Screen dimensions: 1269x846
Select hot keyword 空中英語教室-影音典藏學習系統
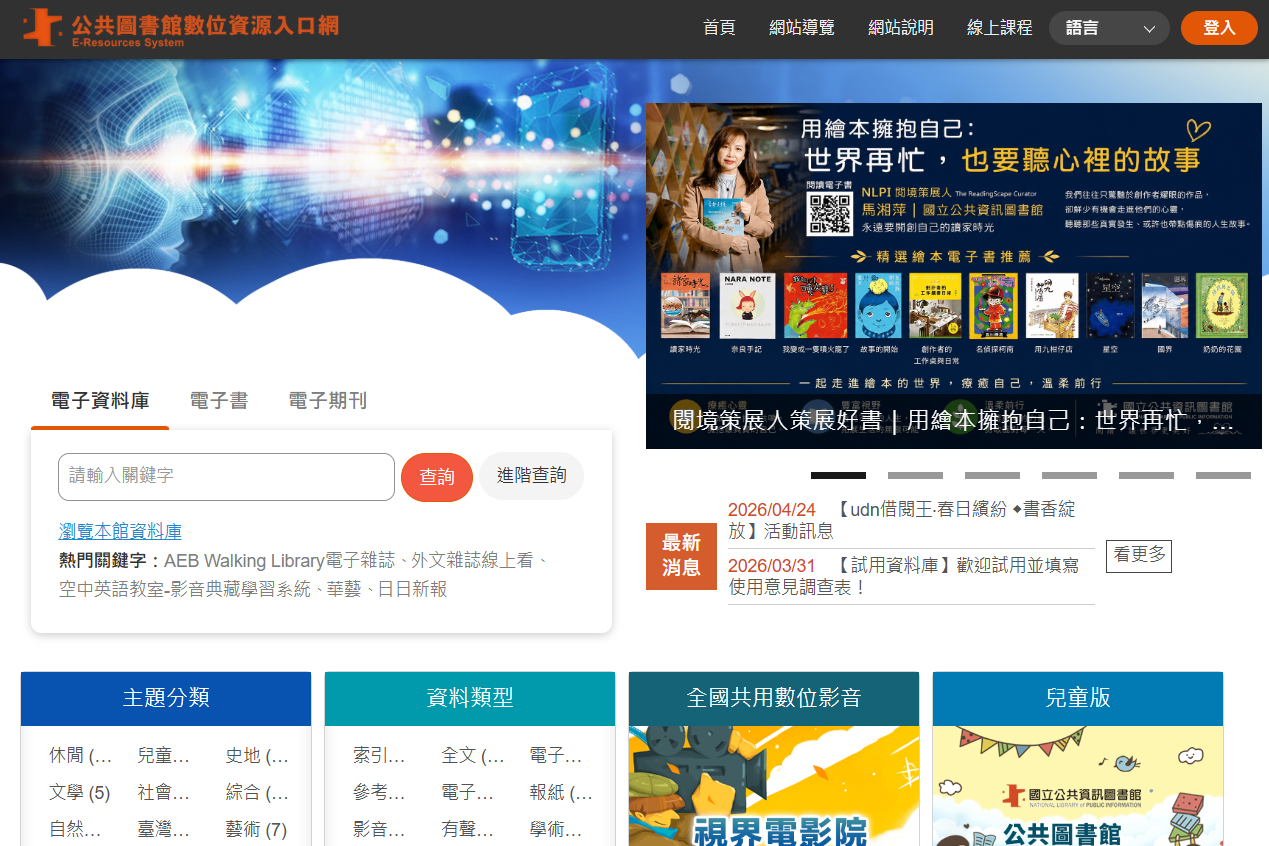point(185,589)
